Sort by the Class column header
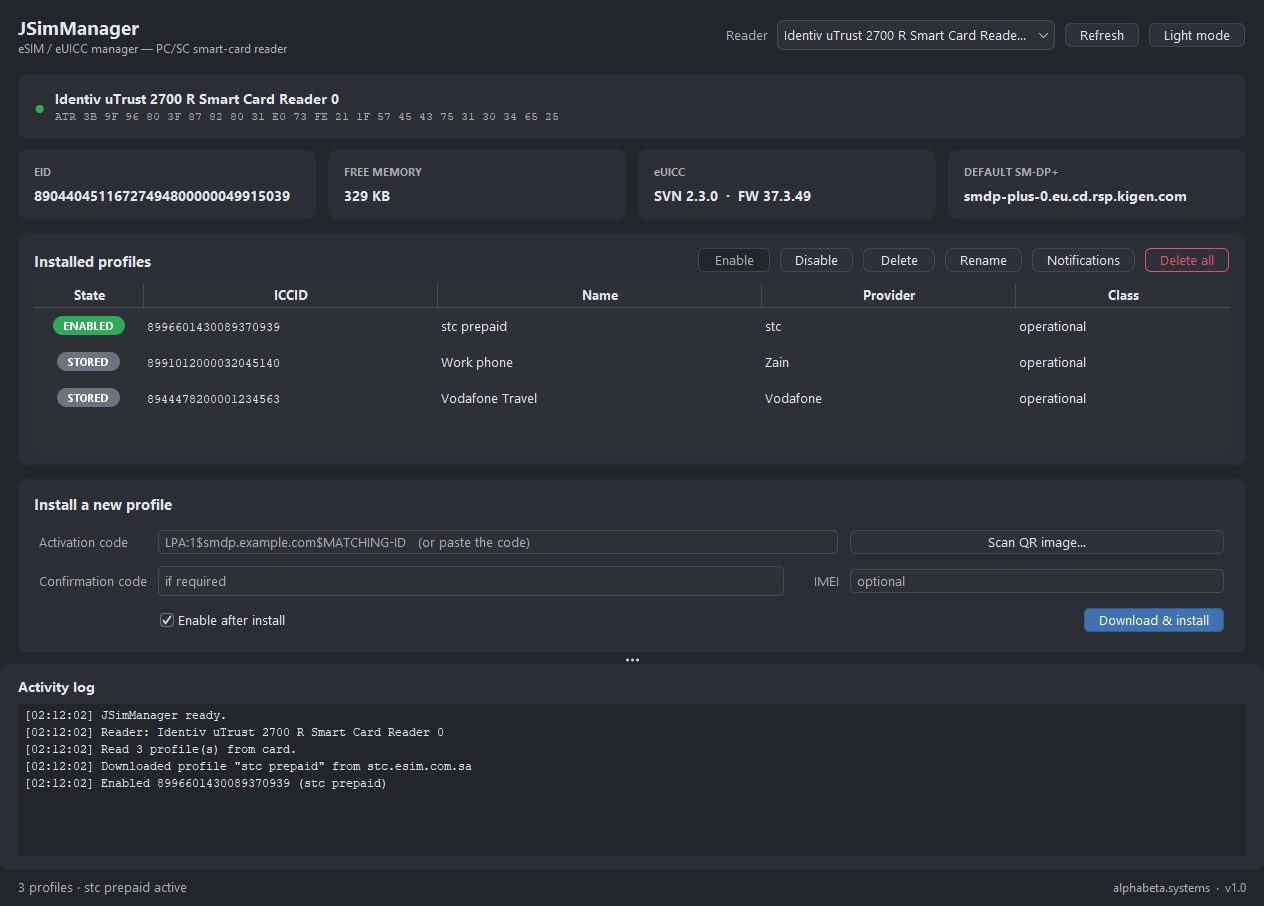 [x=1123, y=295]
